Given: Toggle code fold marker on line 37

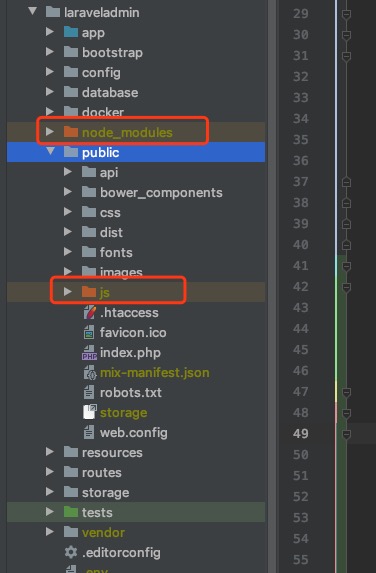Looking at the screenshot, I should tap(346, 182).
